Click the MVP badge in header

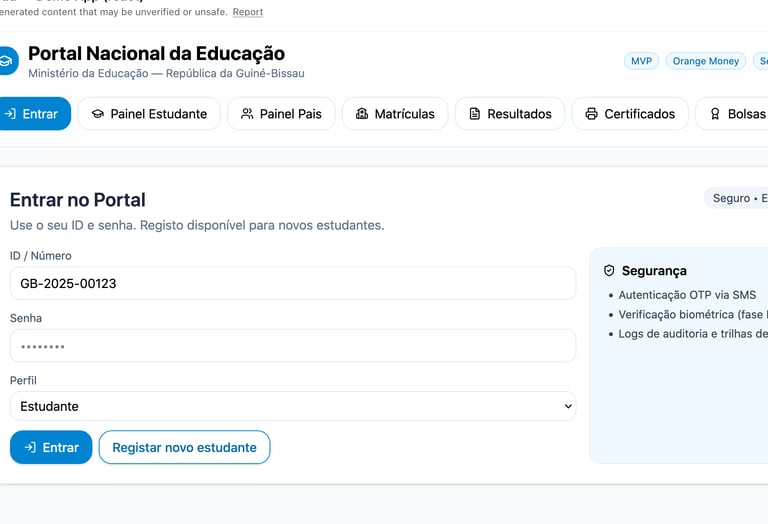[641, 61]
